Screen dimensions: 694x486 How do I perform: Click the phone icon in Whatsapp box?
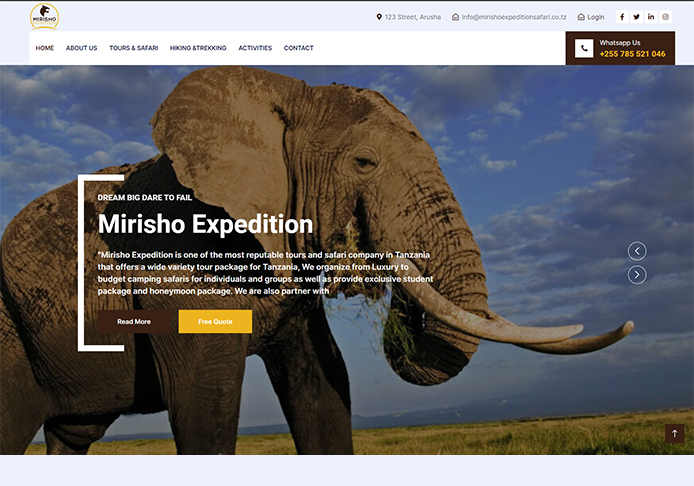coord(584,48)
